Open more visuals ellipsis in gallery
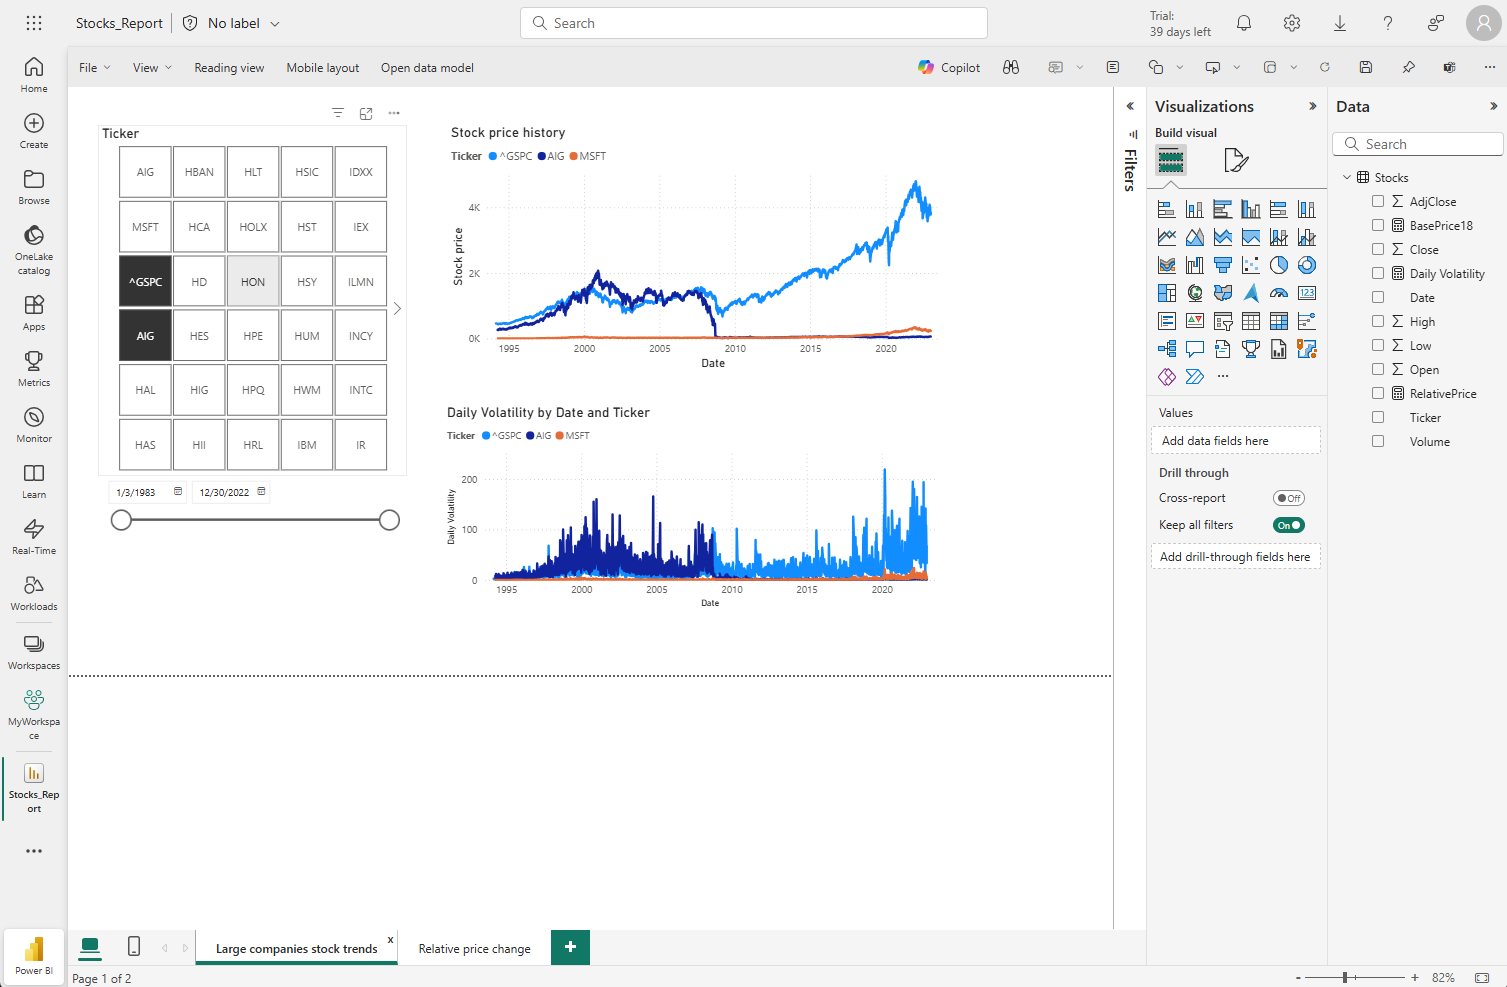 pyautogui.click(x=1222, y=377)
